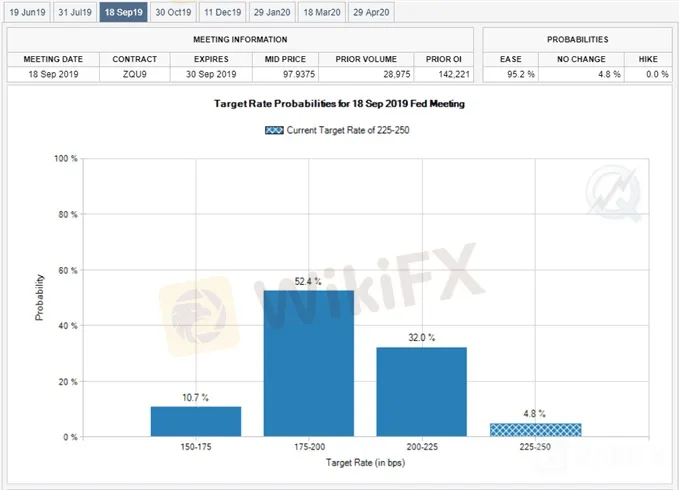Click the '100 %' y-axis tick label
This screenshot has height=490, width=679.
[x=66, y=158]
